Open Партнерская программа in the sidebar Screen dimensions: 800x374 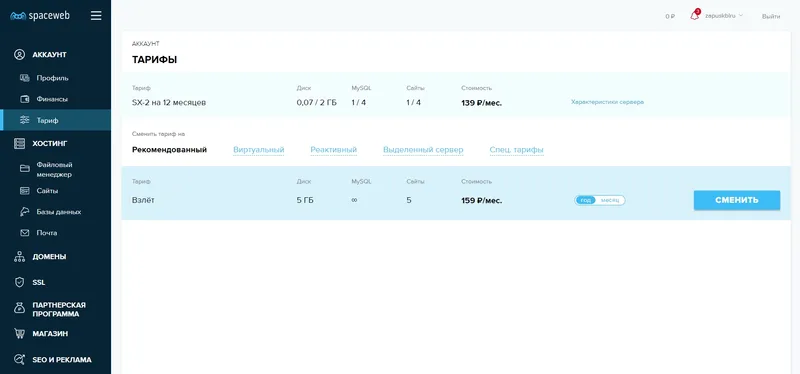[59, 309]
